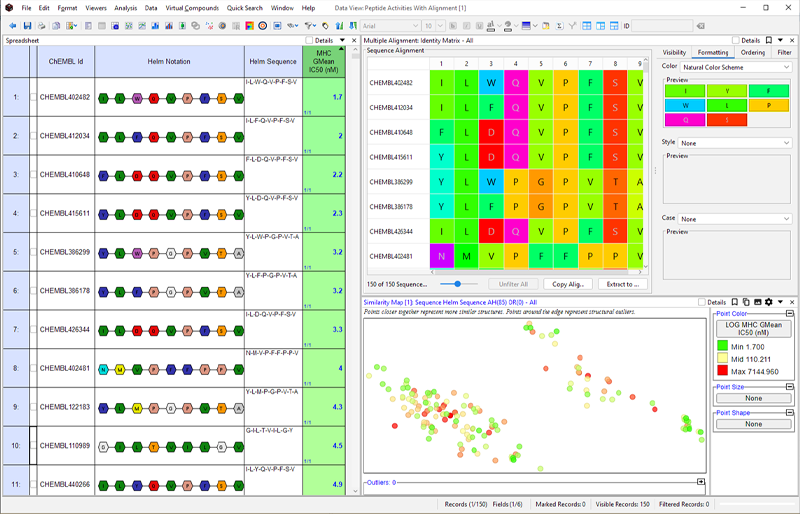800x514 pixels.
Task: Click the tag label toolbar icon
Action: click(x=325, y=26)
